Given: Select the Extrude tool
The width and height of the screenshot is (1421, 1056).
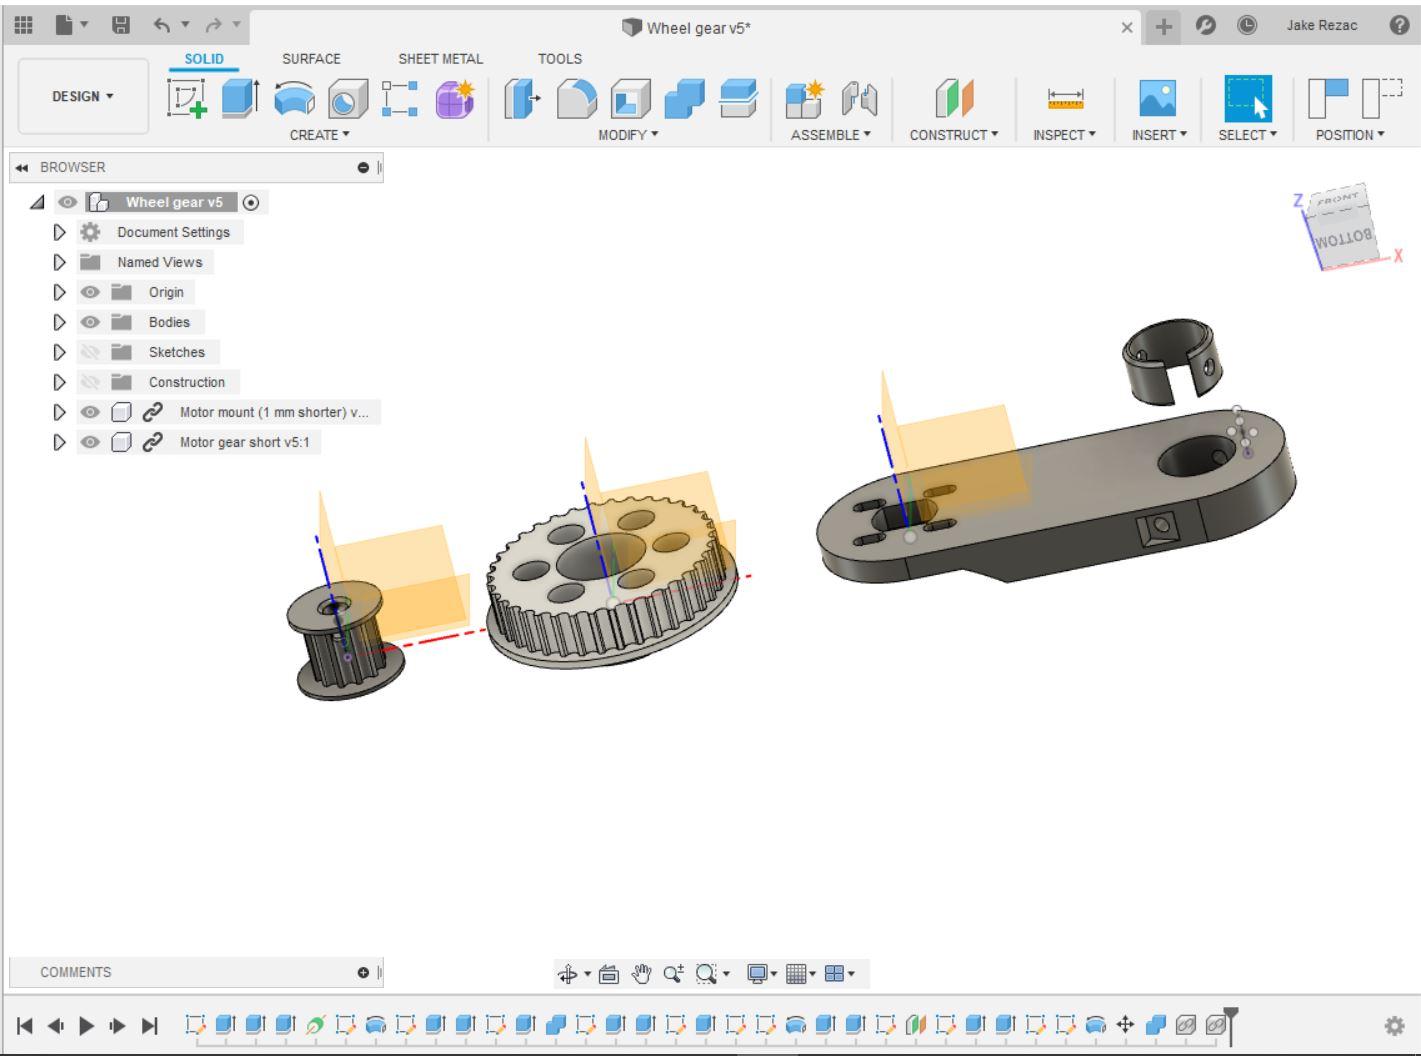Looking at the screenshot, I should (239, 99).
